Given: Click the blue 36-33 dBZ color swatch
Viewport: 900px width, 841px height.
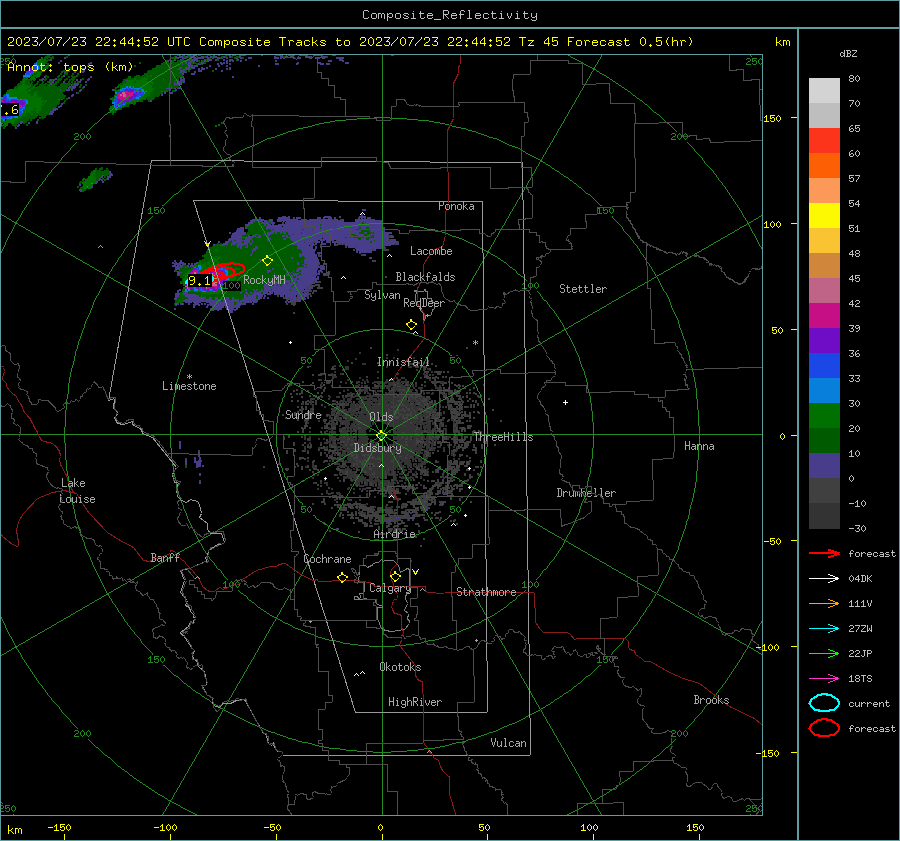Looking at the screenshot, I should click(824, 366).
